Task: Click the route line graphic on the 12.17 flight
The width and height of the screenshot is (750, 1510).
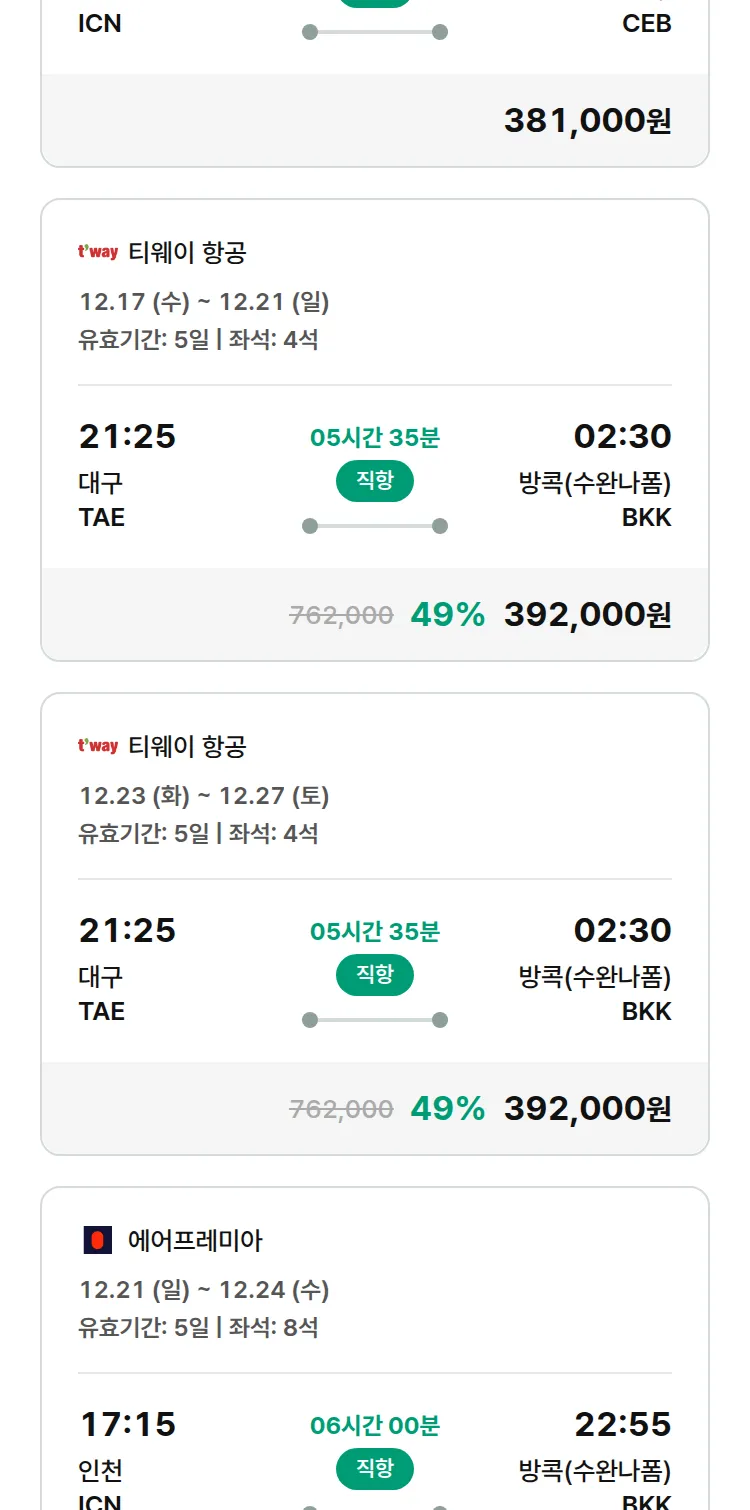Action: click(x=375, y=526)
